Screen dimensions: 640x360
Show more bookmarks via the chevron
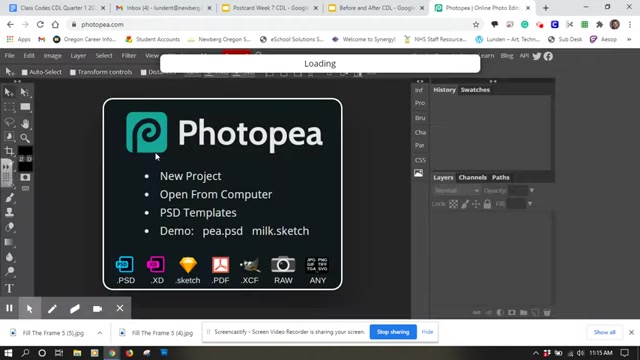click(629, 40)
